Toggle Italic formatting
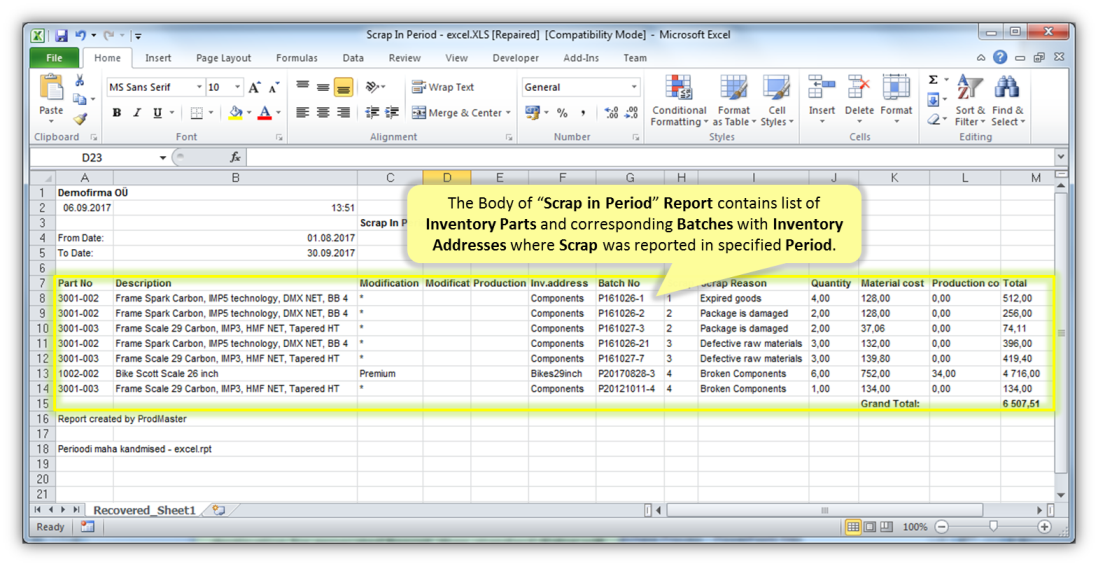Screen dimensions: 1098x566 click(137, 113)
